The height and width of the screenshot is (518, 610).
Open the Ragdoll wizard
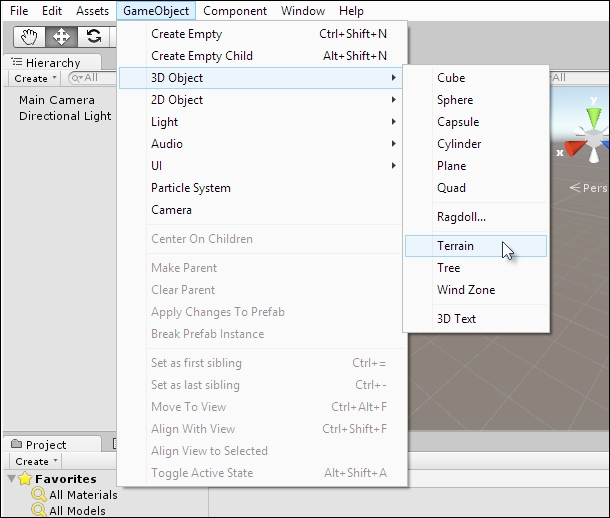tap(476, 217)
